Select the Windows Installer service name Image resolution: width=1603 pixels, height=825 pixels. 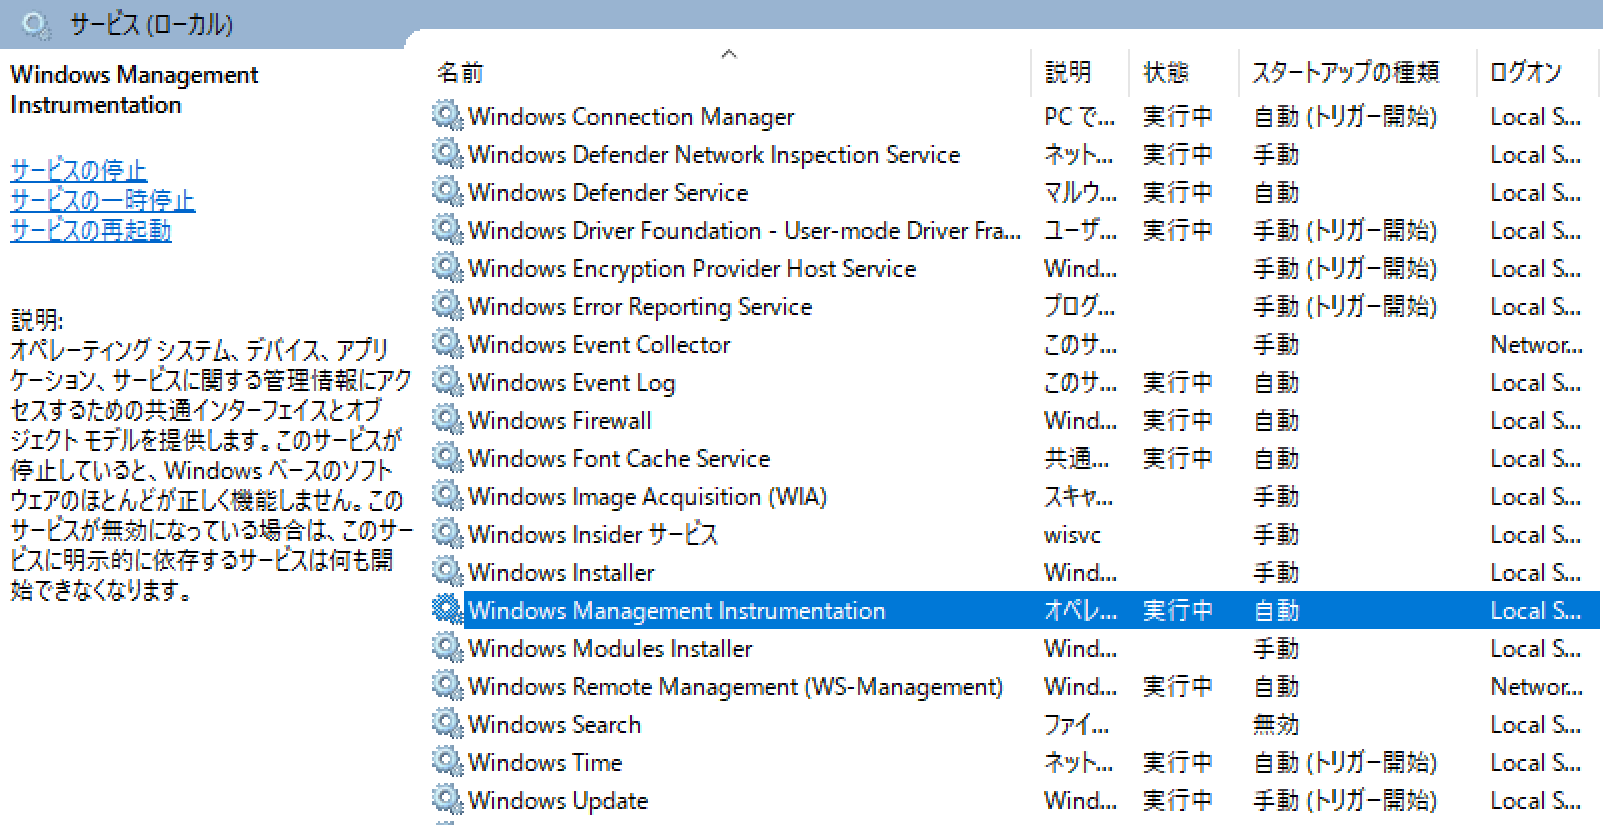pos(561,573)
